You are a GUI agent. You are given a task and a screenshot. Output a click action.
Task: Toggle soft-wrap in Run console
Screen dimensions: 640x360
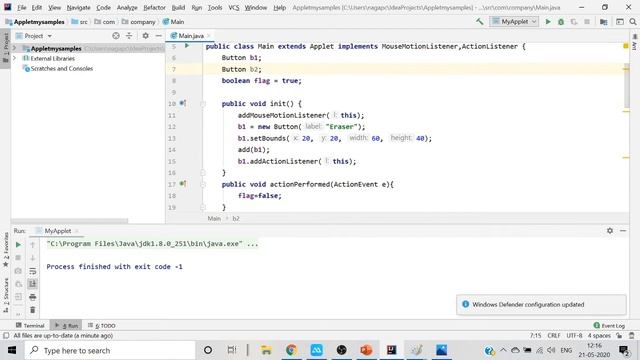pyautogui.click(x=33, y=271)
